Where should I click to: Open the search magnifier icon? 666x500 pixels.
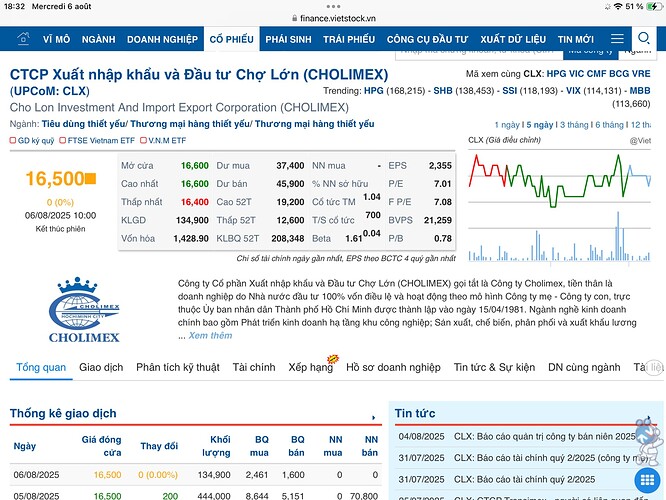tap(644, 38)
